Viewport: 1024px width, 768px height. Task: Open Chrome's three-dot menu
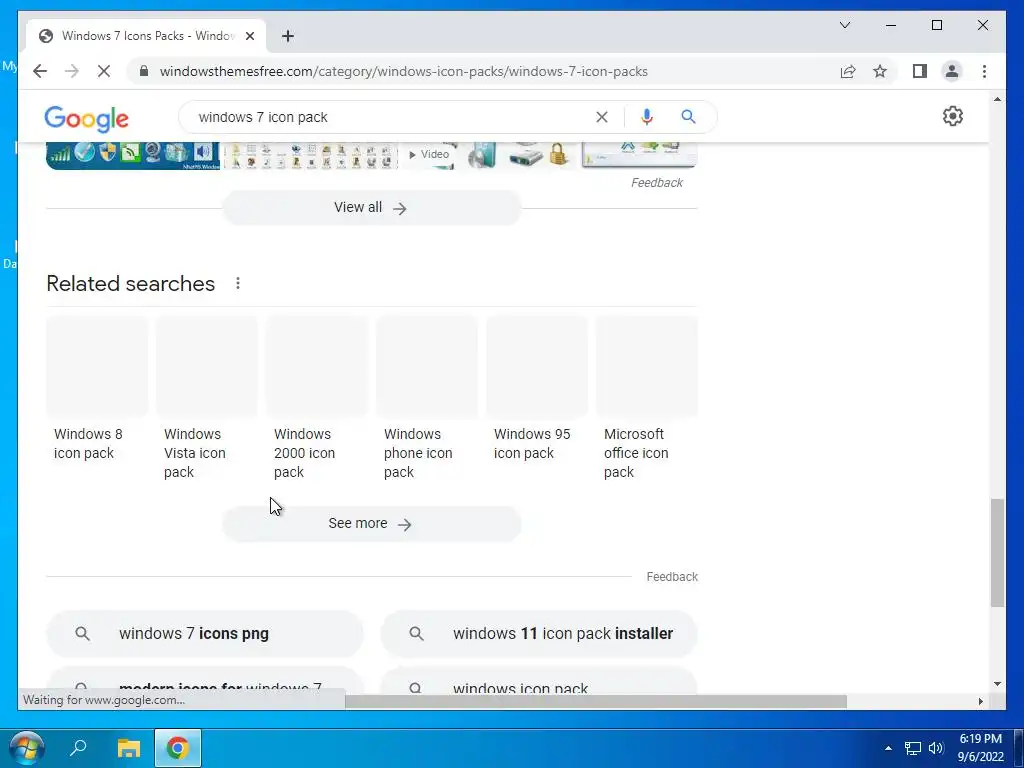[984, 71]
